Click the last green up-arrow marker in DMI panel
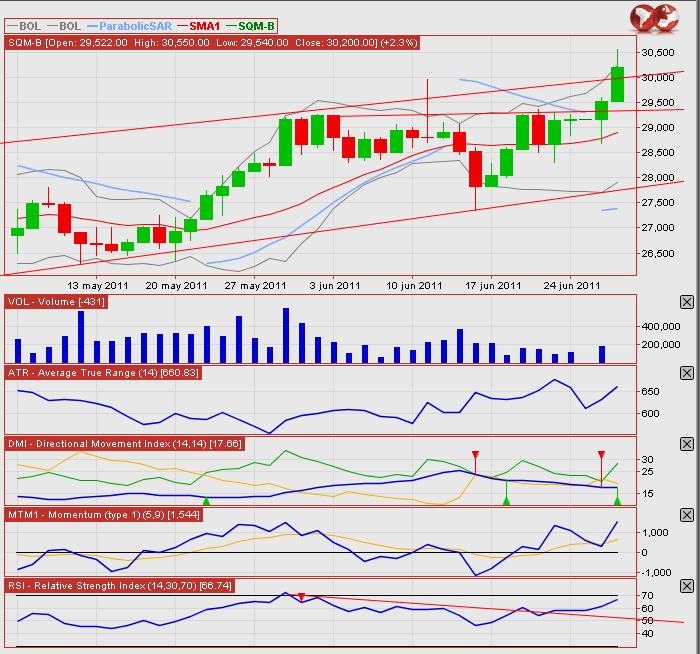The image size is (700, 654). 617,501
